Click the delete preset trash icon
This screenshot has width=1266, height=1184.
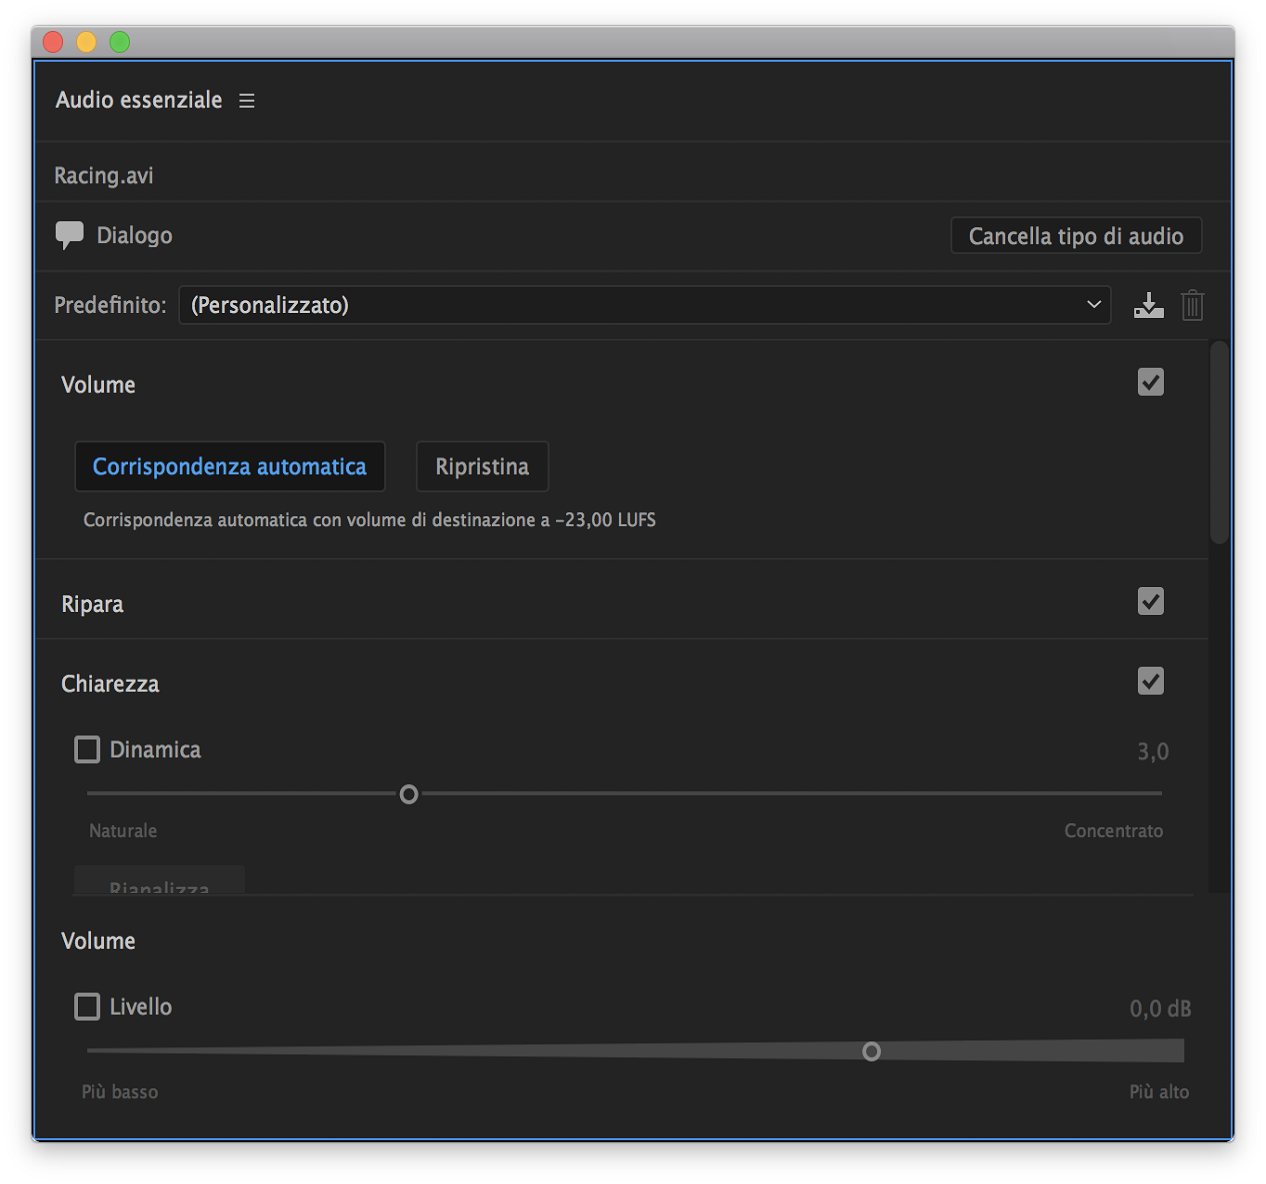coord(1192,305)
